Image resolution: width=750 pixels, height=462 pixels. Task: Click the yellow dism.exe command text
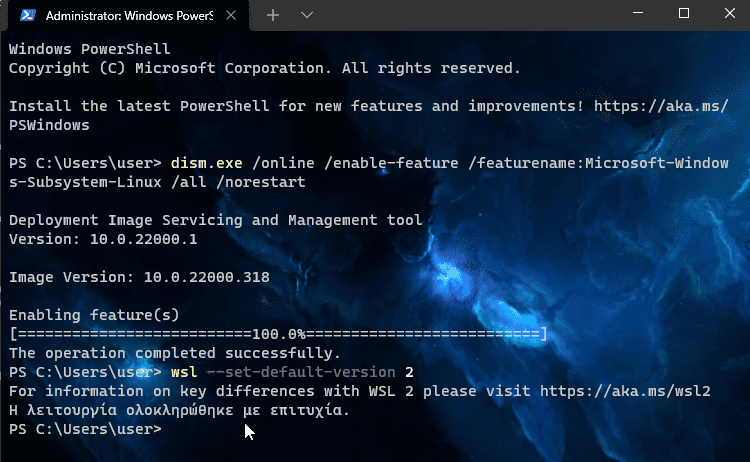pos(207,163)
